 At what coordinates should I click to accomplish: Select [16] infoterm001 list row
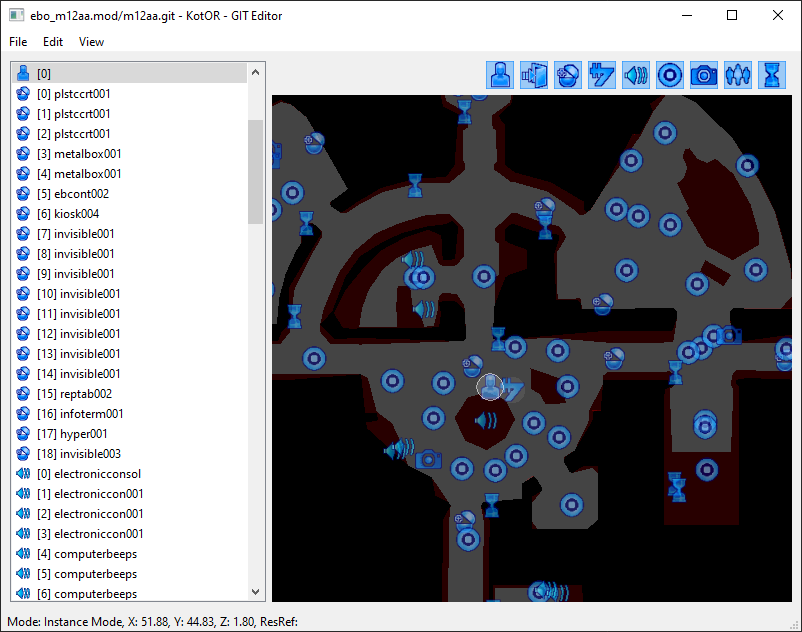click(129, 414)
